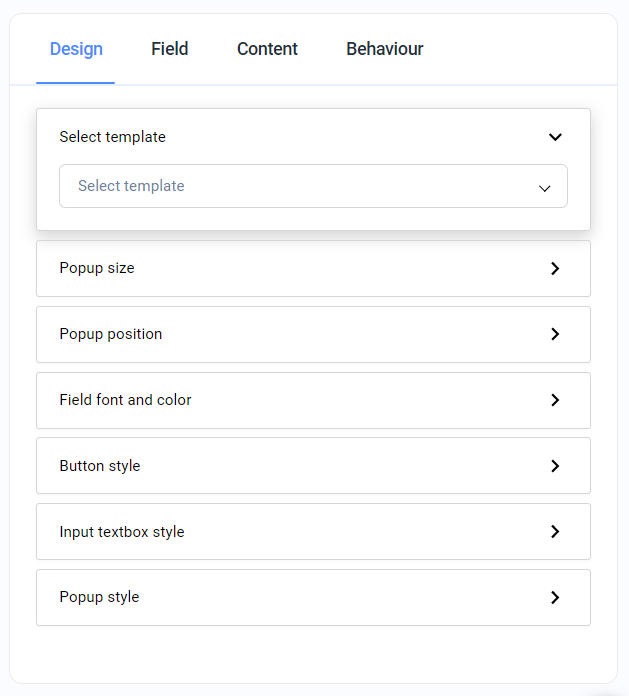Viewport: 629px width, 696px height.
Task: Click the template dropdown's down arrow
Action: (545, 187)
